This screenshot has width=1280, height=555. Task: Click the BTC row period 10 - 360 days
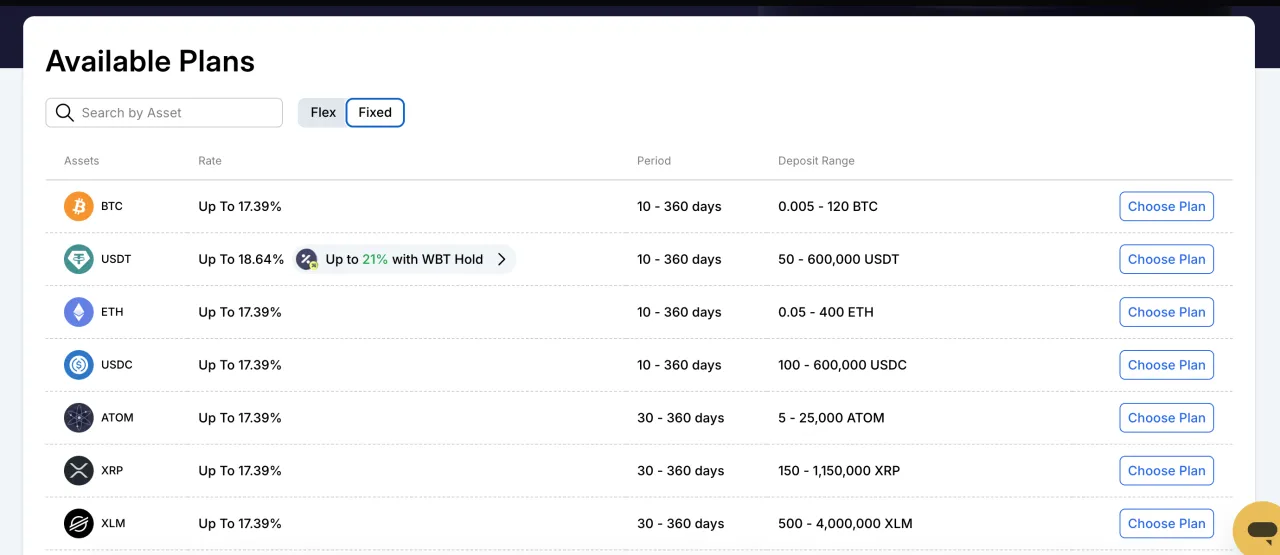(x=679, y=207)
